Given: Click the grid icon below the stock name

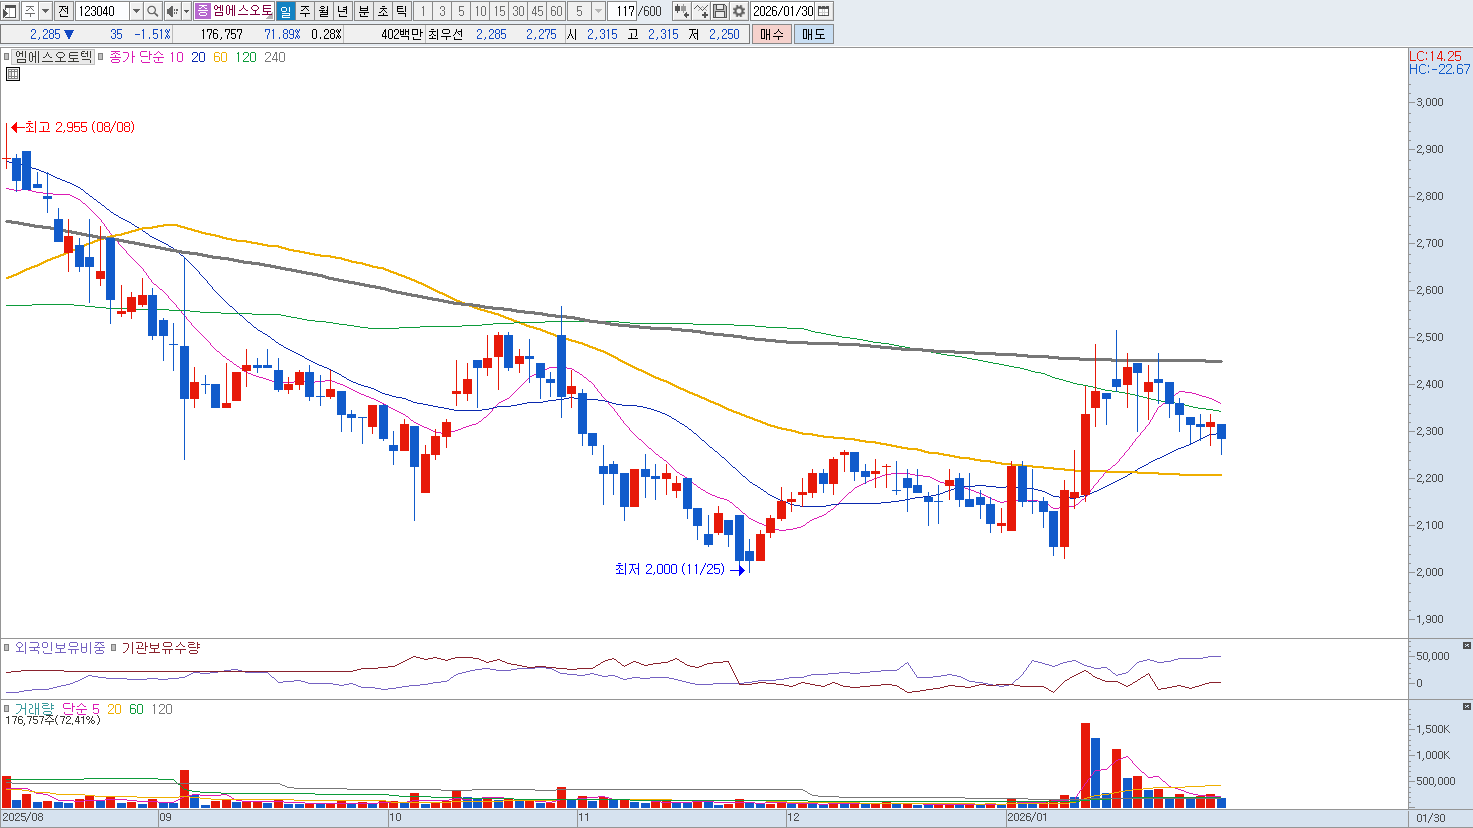Looking at the screenshot, I should 13,74.
